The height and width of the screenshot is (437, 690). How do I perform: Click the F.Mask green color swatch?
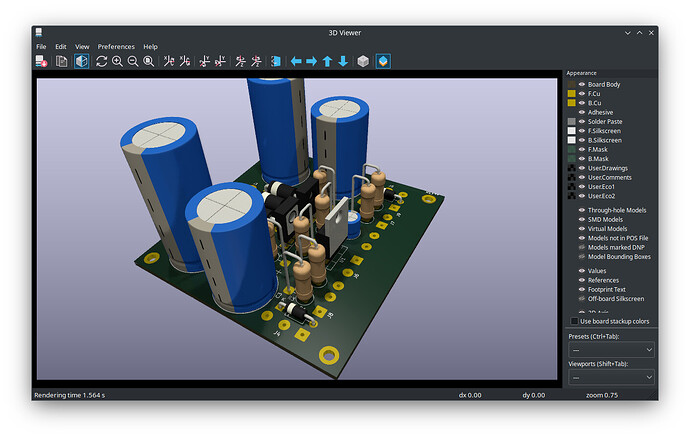(x=572, y=149)
